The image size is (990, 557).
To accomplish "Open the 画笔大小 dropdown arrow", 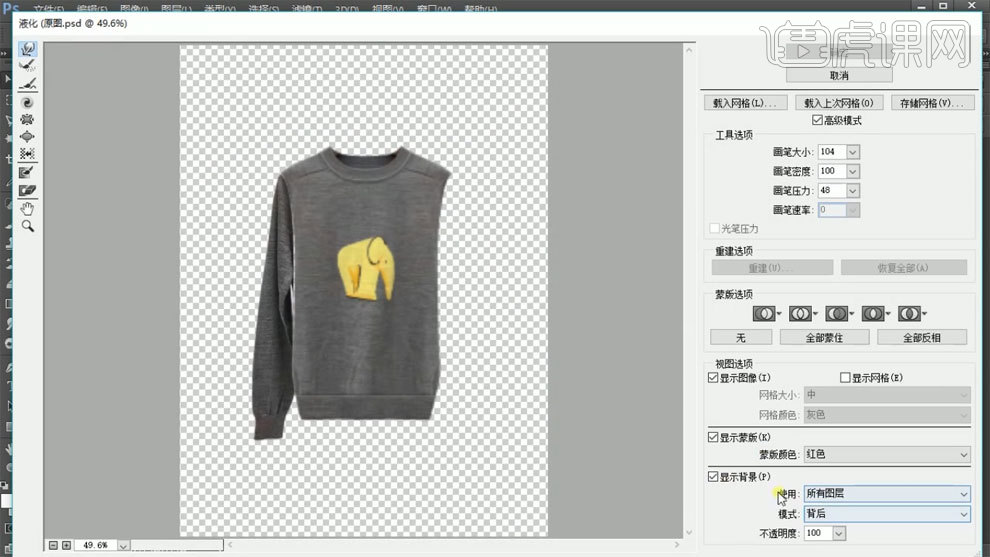I will (852, 152).
